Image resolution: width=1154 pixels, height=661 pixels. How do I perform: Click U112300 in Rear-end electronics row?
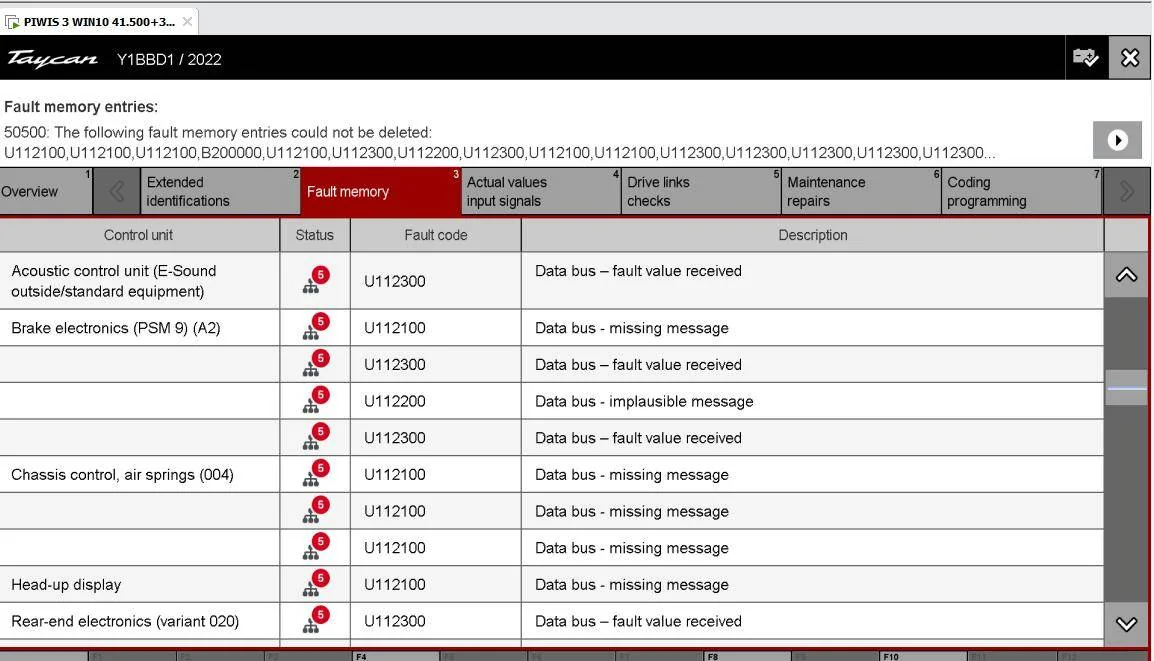tap(394, 621)
